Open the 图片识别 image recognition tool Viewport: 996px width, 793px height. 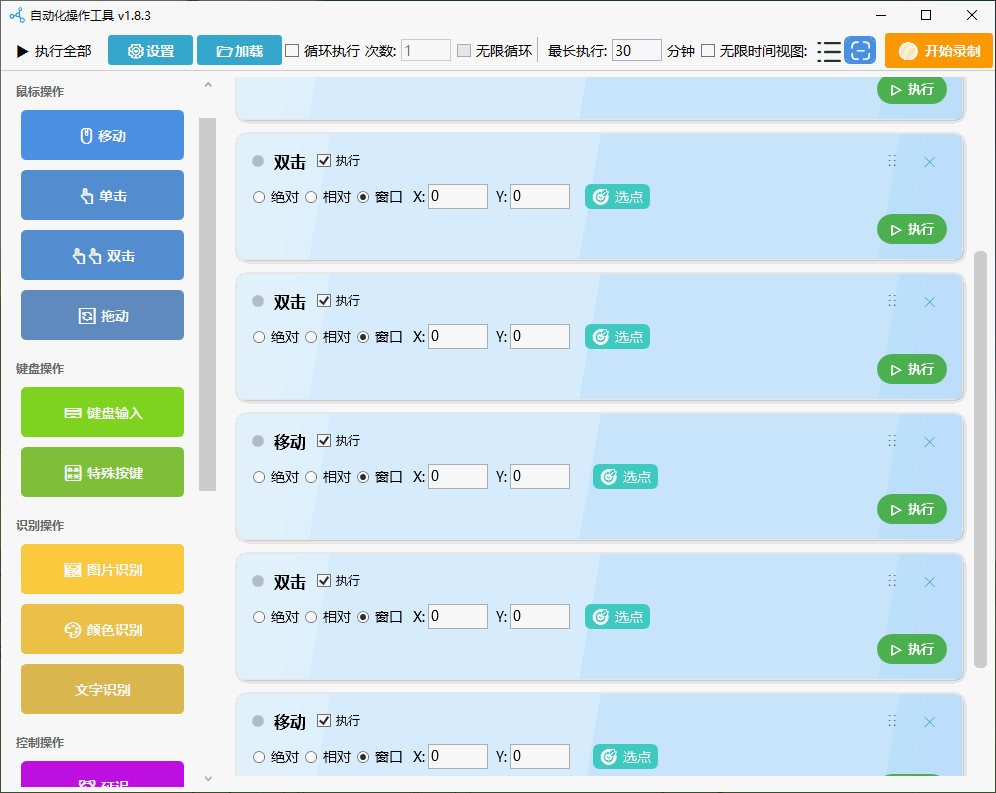[x=101, y=569]
